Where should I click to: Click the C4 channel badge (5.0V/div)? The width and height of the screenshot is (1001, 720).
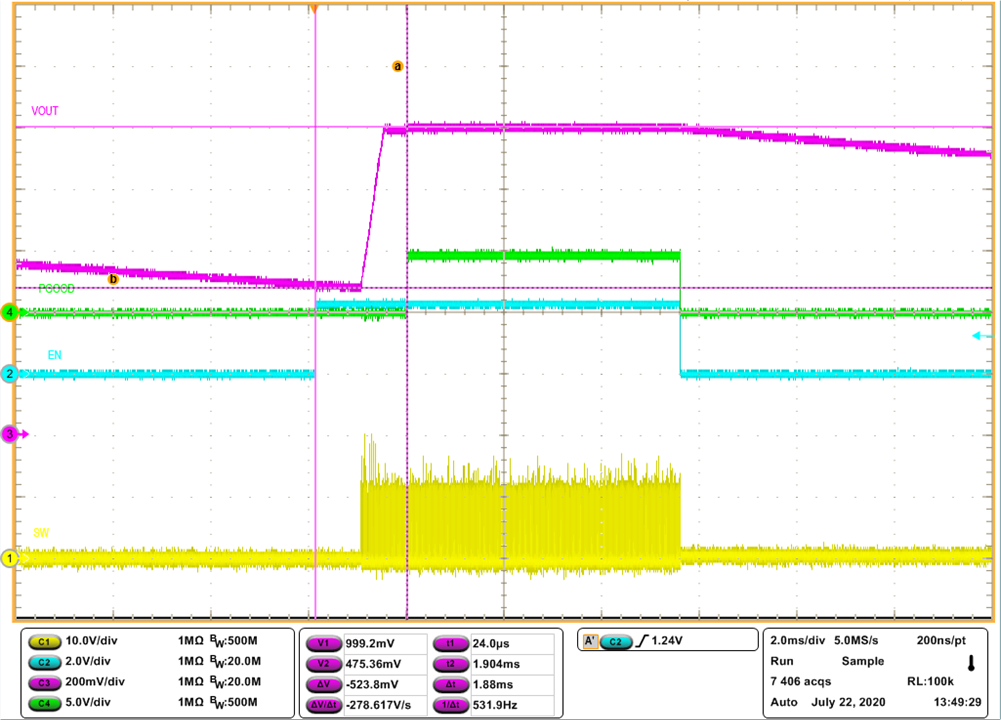pos(42,701)
